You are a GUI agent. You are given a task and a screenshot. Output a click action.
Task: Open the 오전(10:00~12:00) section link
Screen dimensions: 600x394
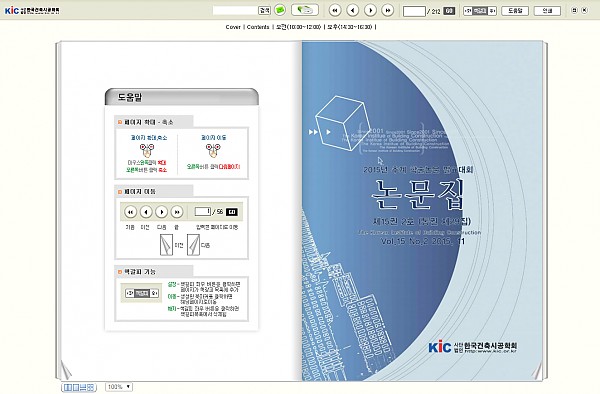tap(298, 27)
